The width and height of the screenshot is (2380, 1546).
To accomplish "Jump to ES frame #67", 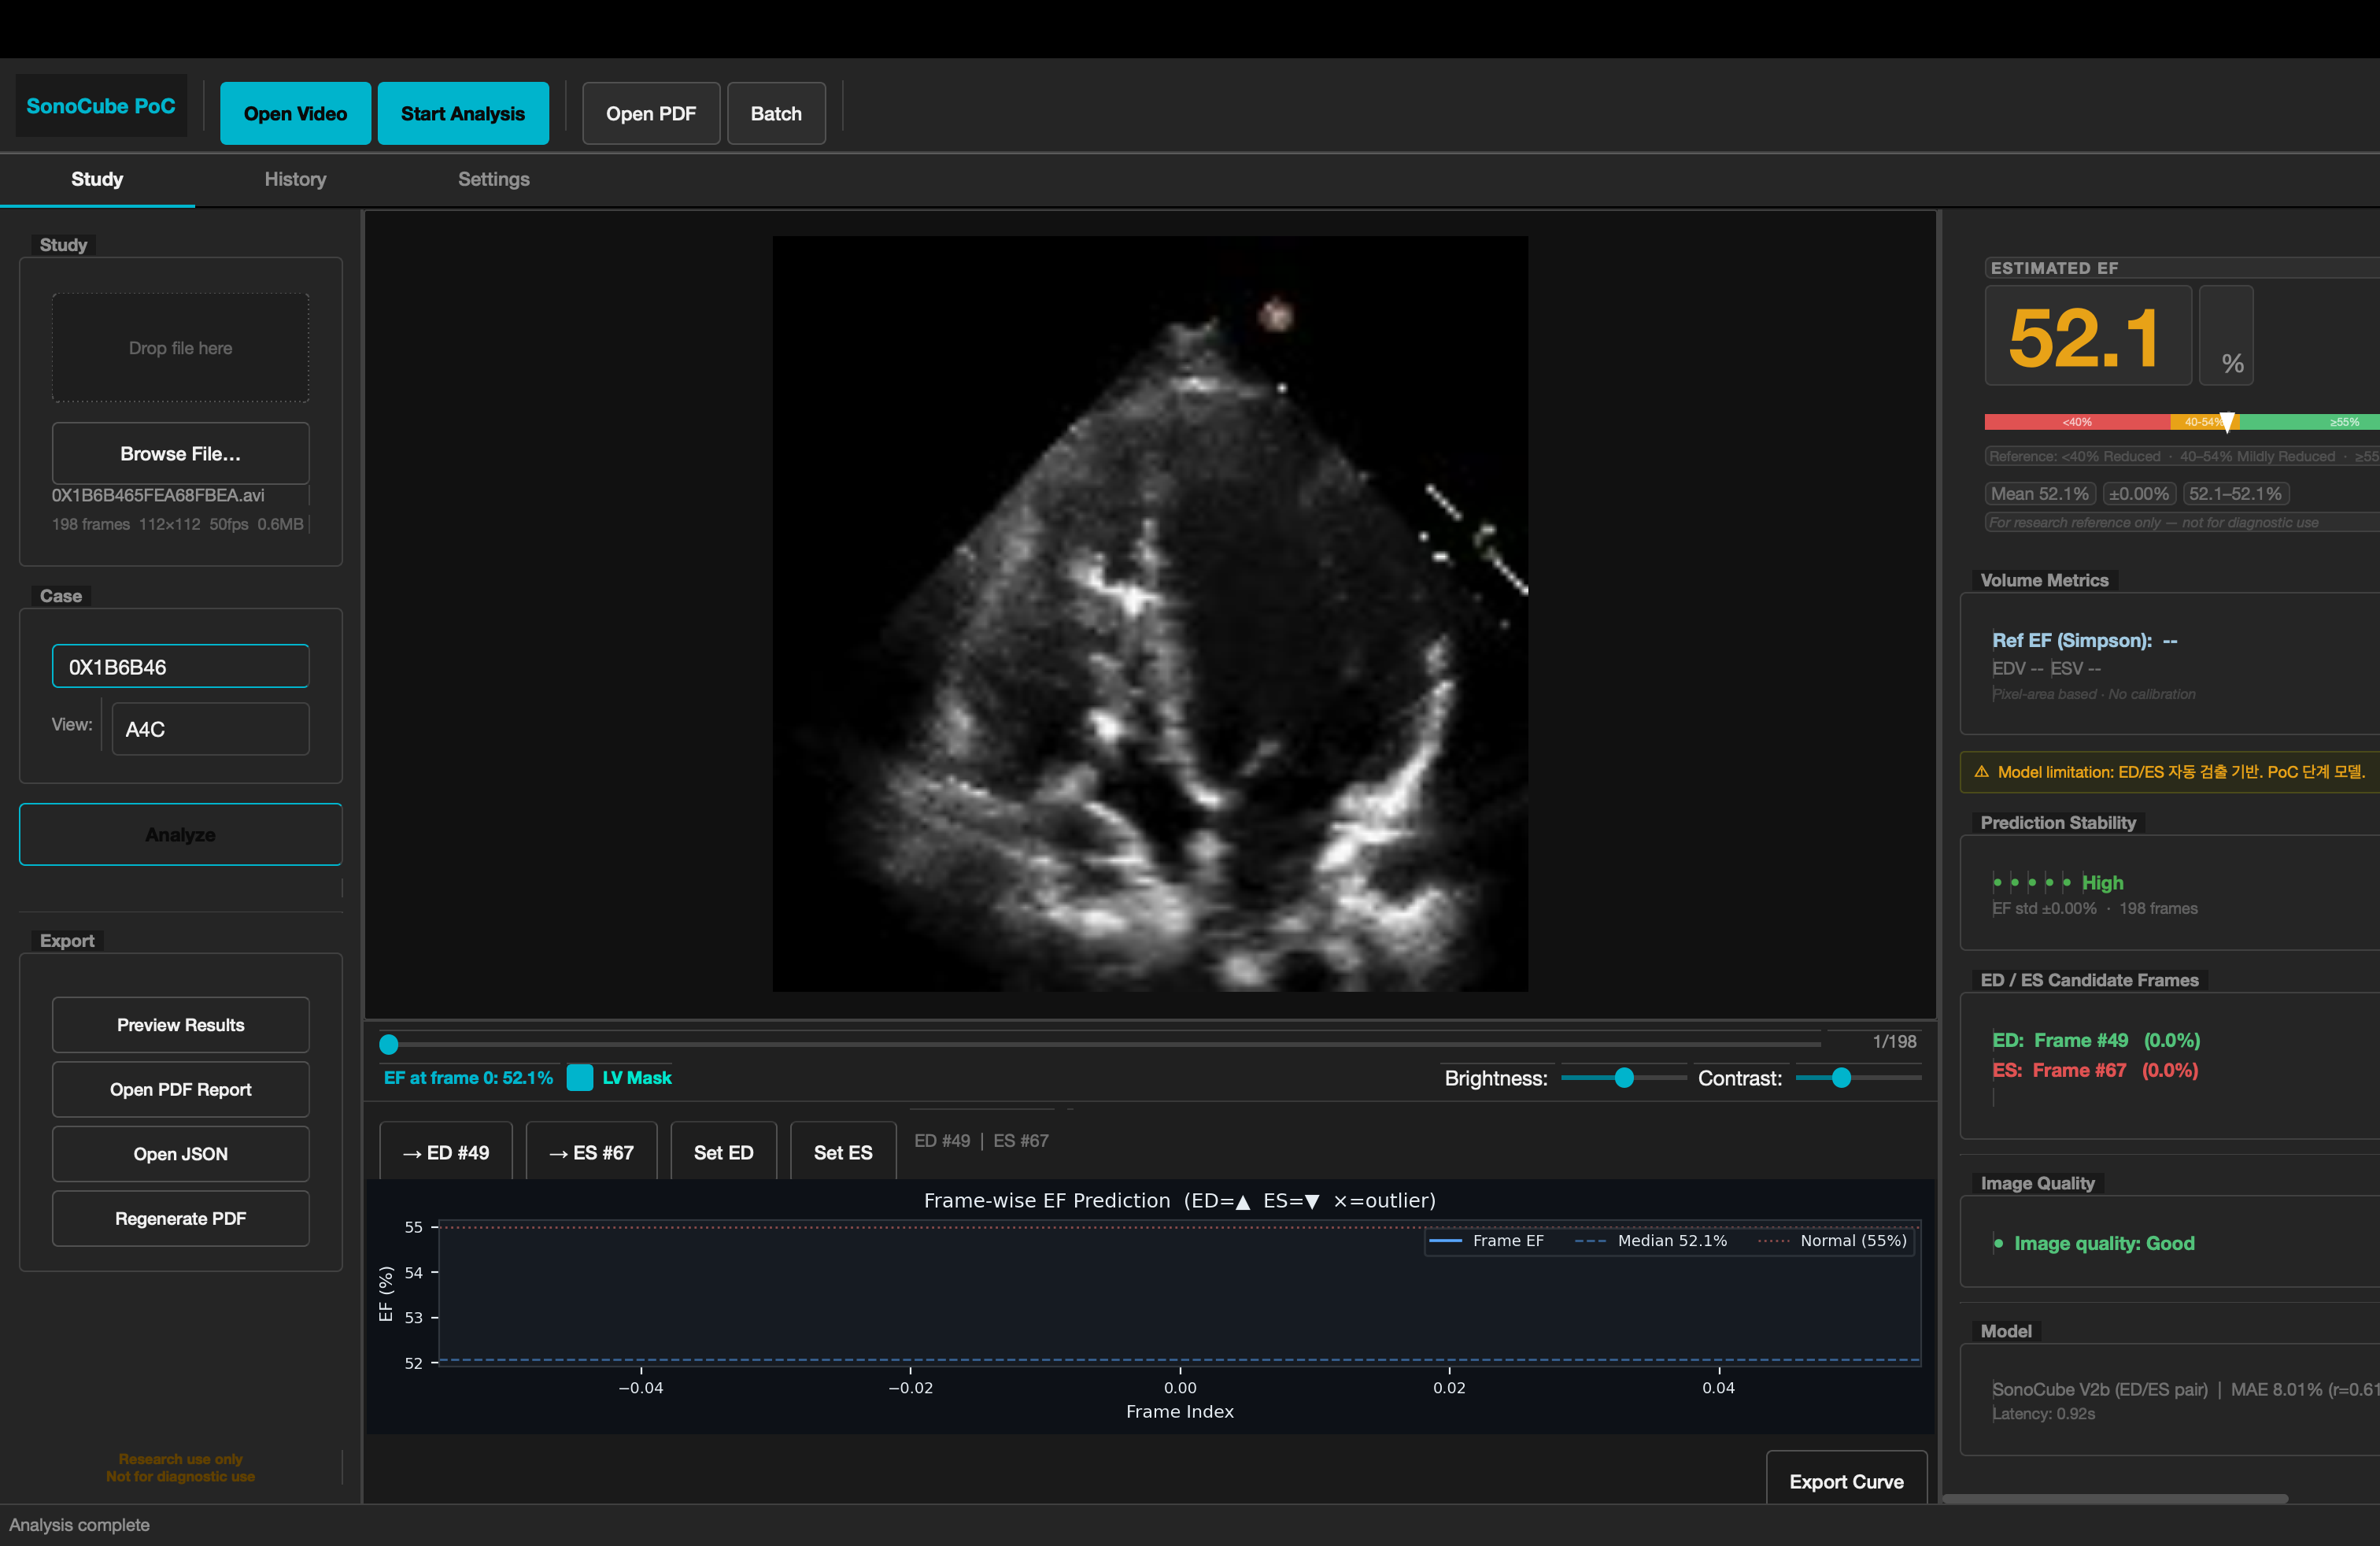I will [592, 1152].
